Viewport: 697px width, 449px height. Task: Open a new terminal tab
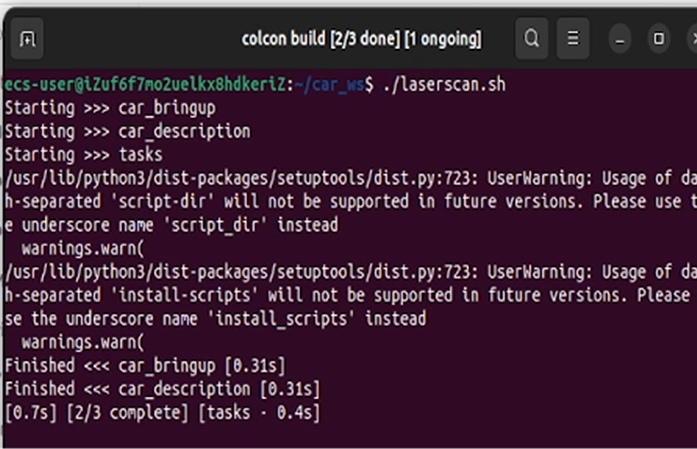27,39
